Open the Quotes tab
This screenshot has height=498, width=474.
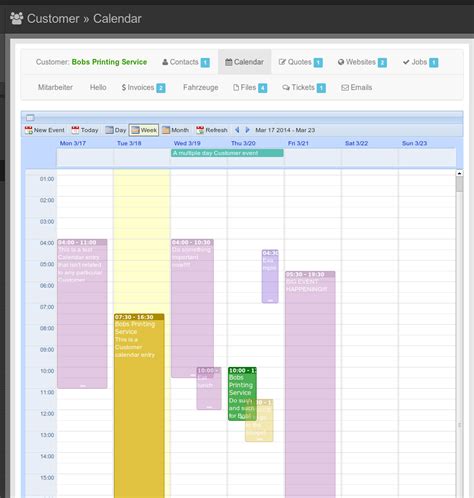[x=301, y=62]
